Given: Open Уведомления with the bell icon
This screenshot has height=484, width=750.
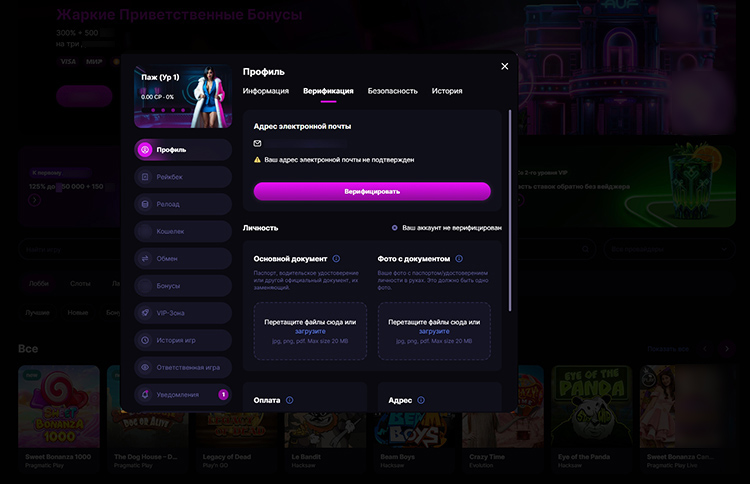Looking at the screenshot, I should 182,395.
